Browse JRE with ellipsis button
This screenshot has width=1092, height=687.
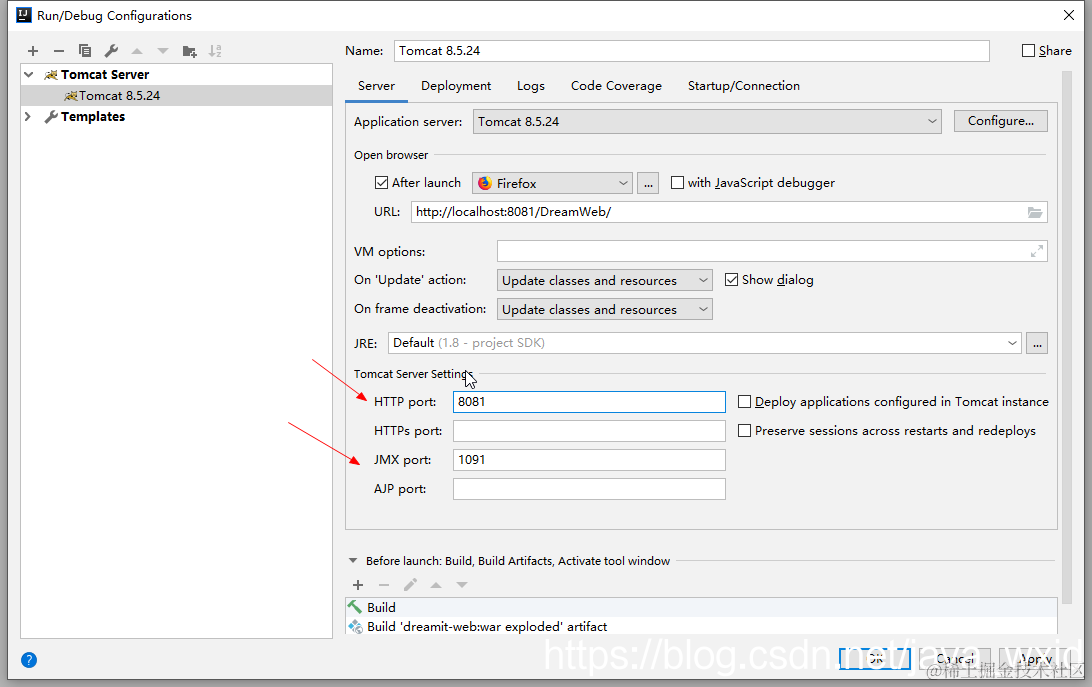click(1037, 344)
